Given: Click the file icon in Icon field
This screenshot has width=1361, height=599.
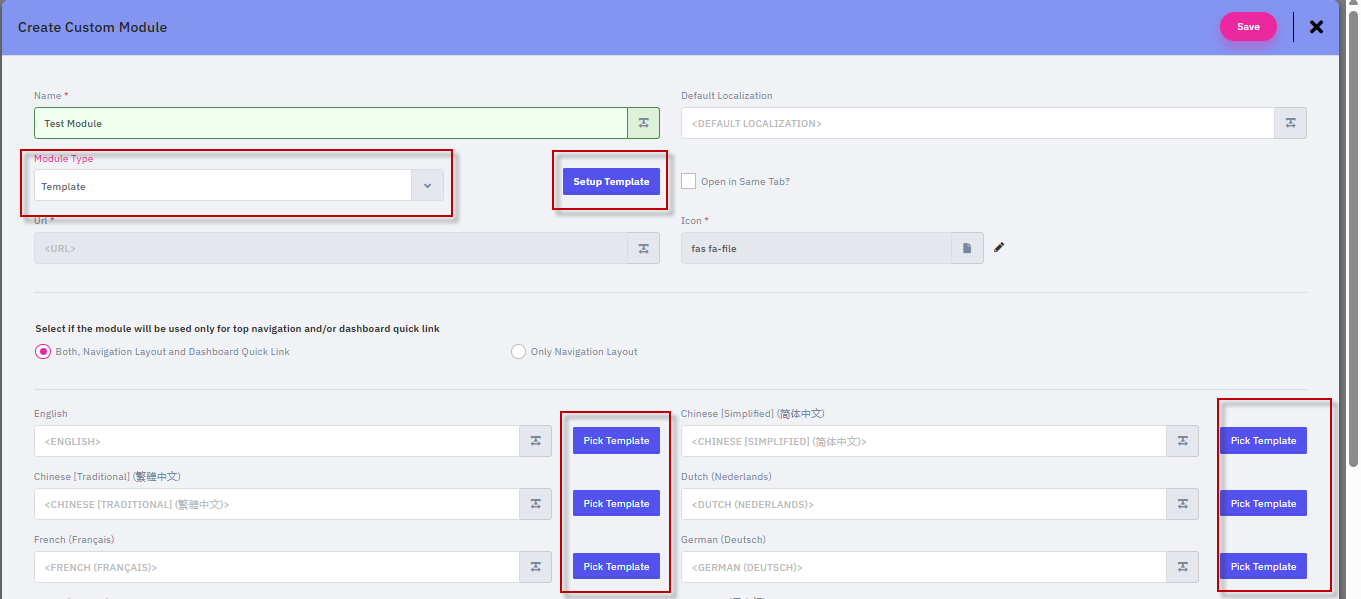Looking at the screenshot, I should [x=967, y=248].
